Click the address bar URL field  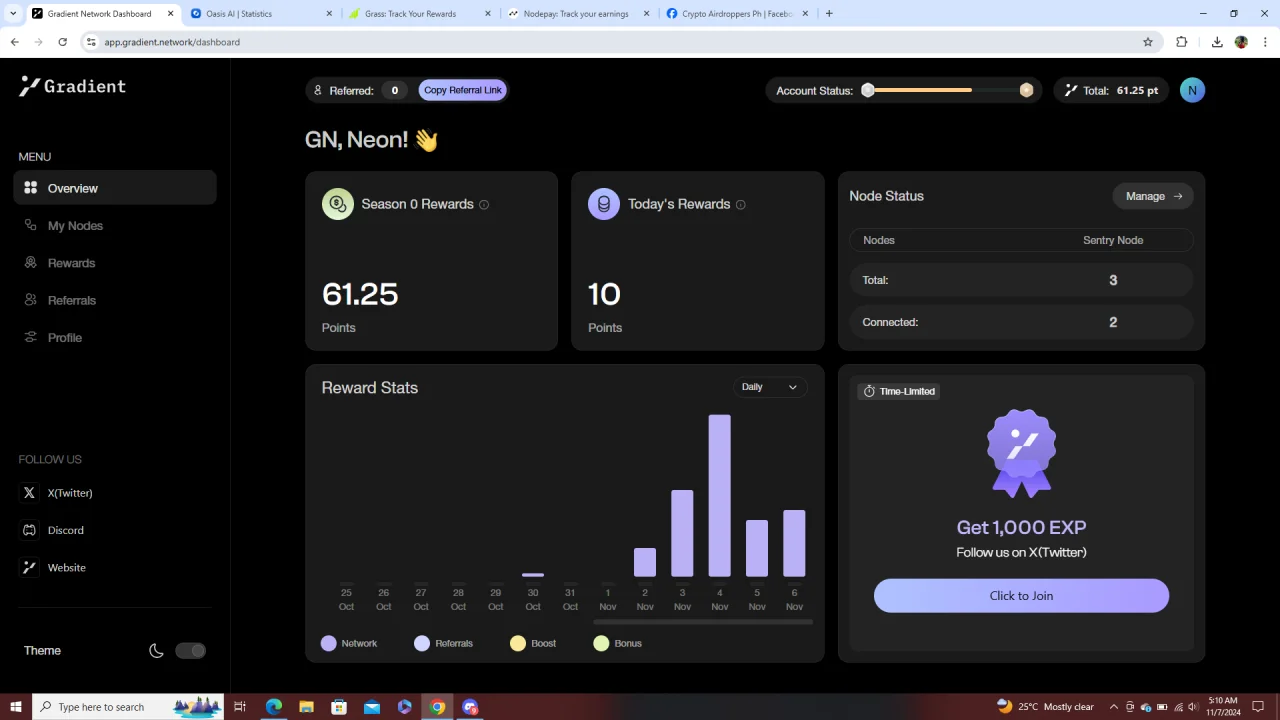pos(620,42)
